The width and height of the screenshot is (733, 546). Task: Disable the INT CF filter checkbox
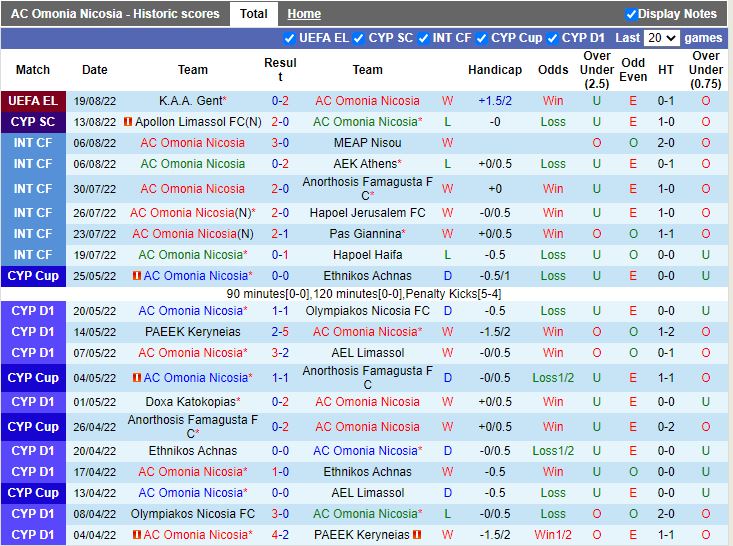423,38
